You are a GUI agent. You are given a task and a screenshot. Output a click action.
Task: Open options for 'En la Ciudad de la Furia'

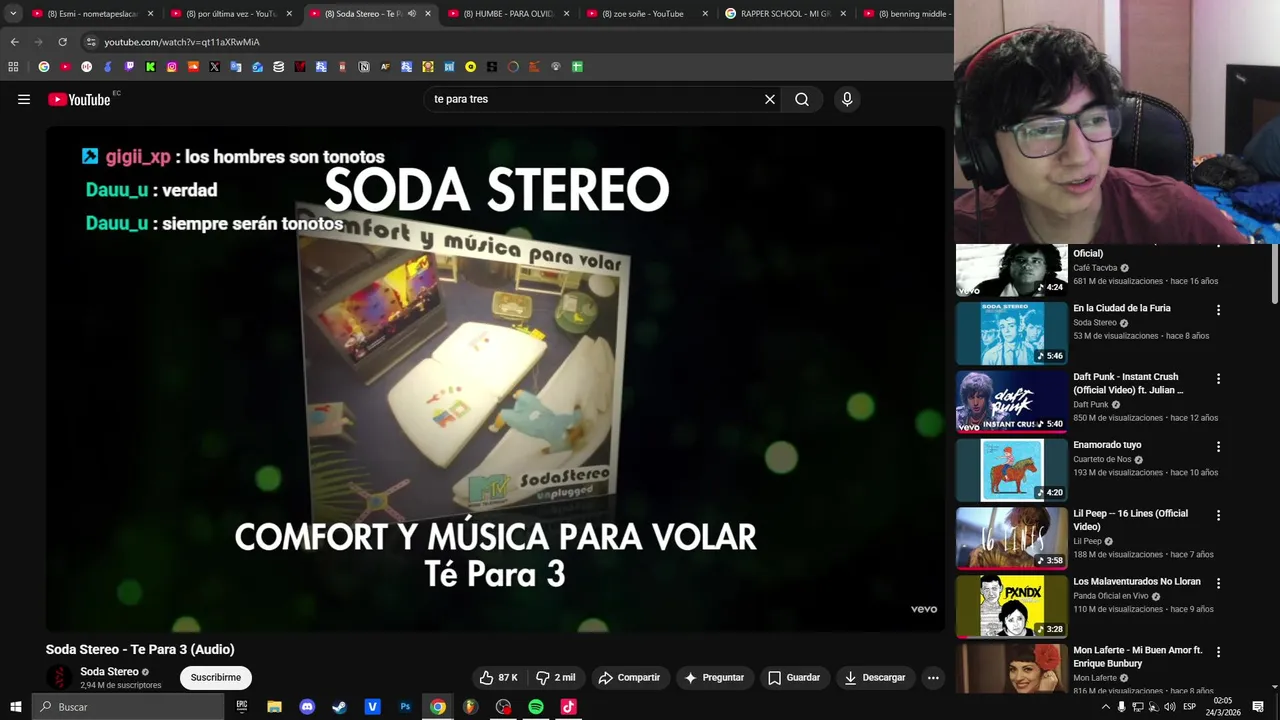coord(1218,310)
